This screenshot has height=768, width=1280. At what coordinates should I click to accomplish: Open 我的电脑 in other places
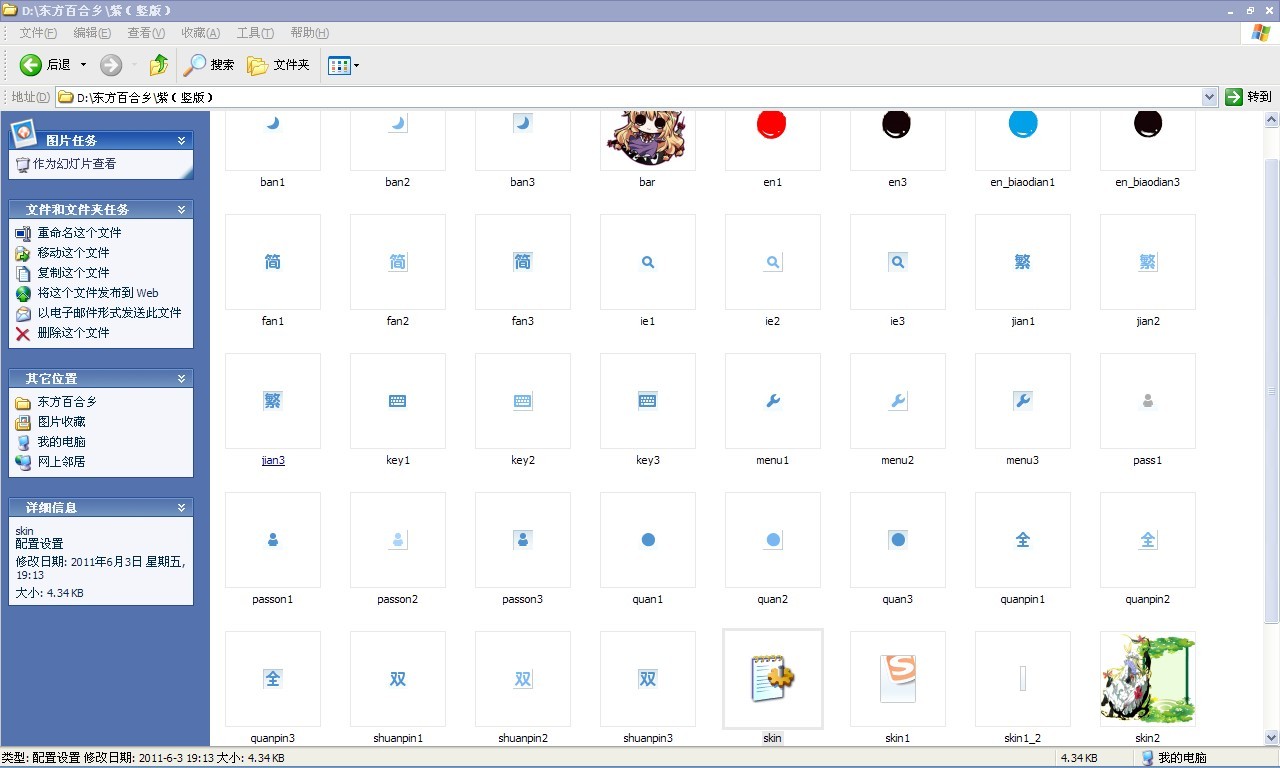click(61, 442)
